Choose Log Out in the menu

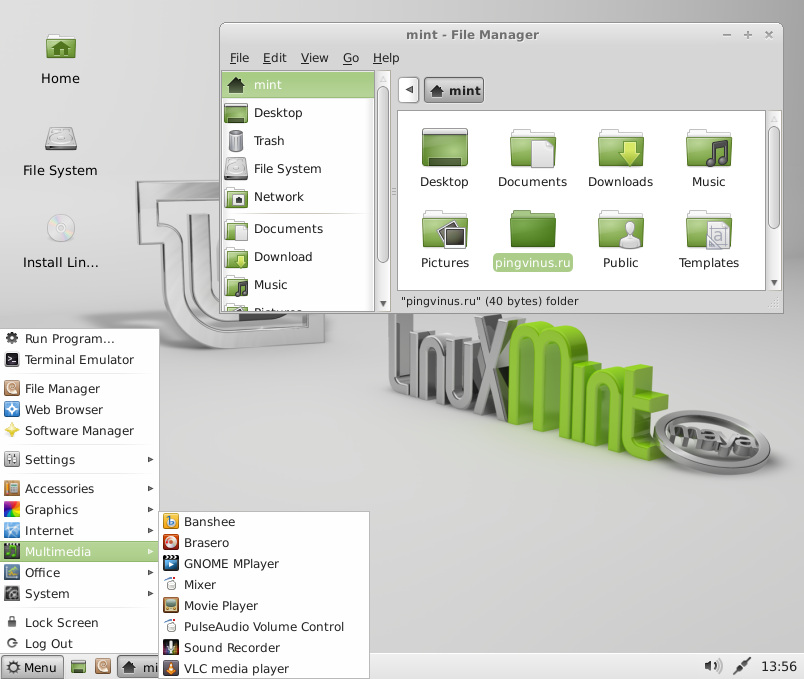coord(79,644)
